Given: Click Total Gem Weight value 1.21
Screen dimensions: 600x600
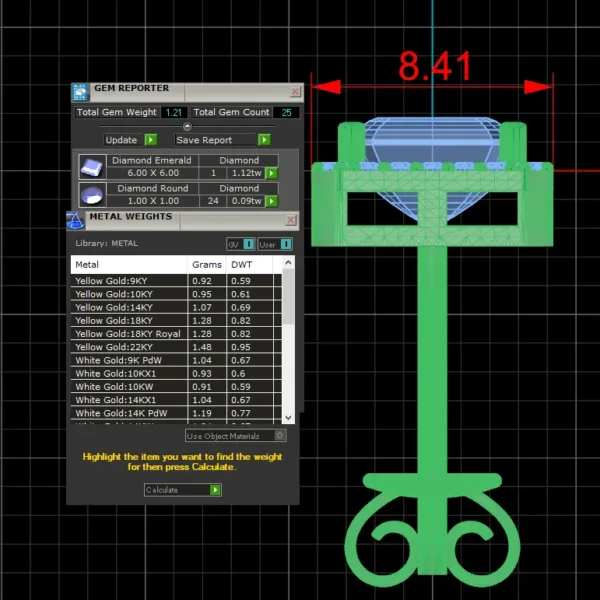Looking at the screenshot, I should (x=174, y=112).
